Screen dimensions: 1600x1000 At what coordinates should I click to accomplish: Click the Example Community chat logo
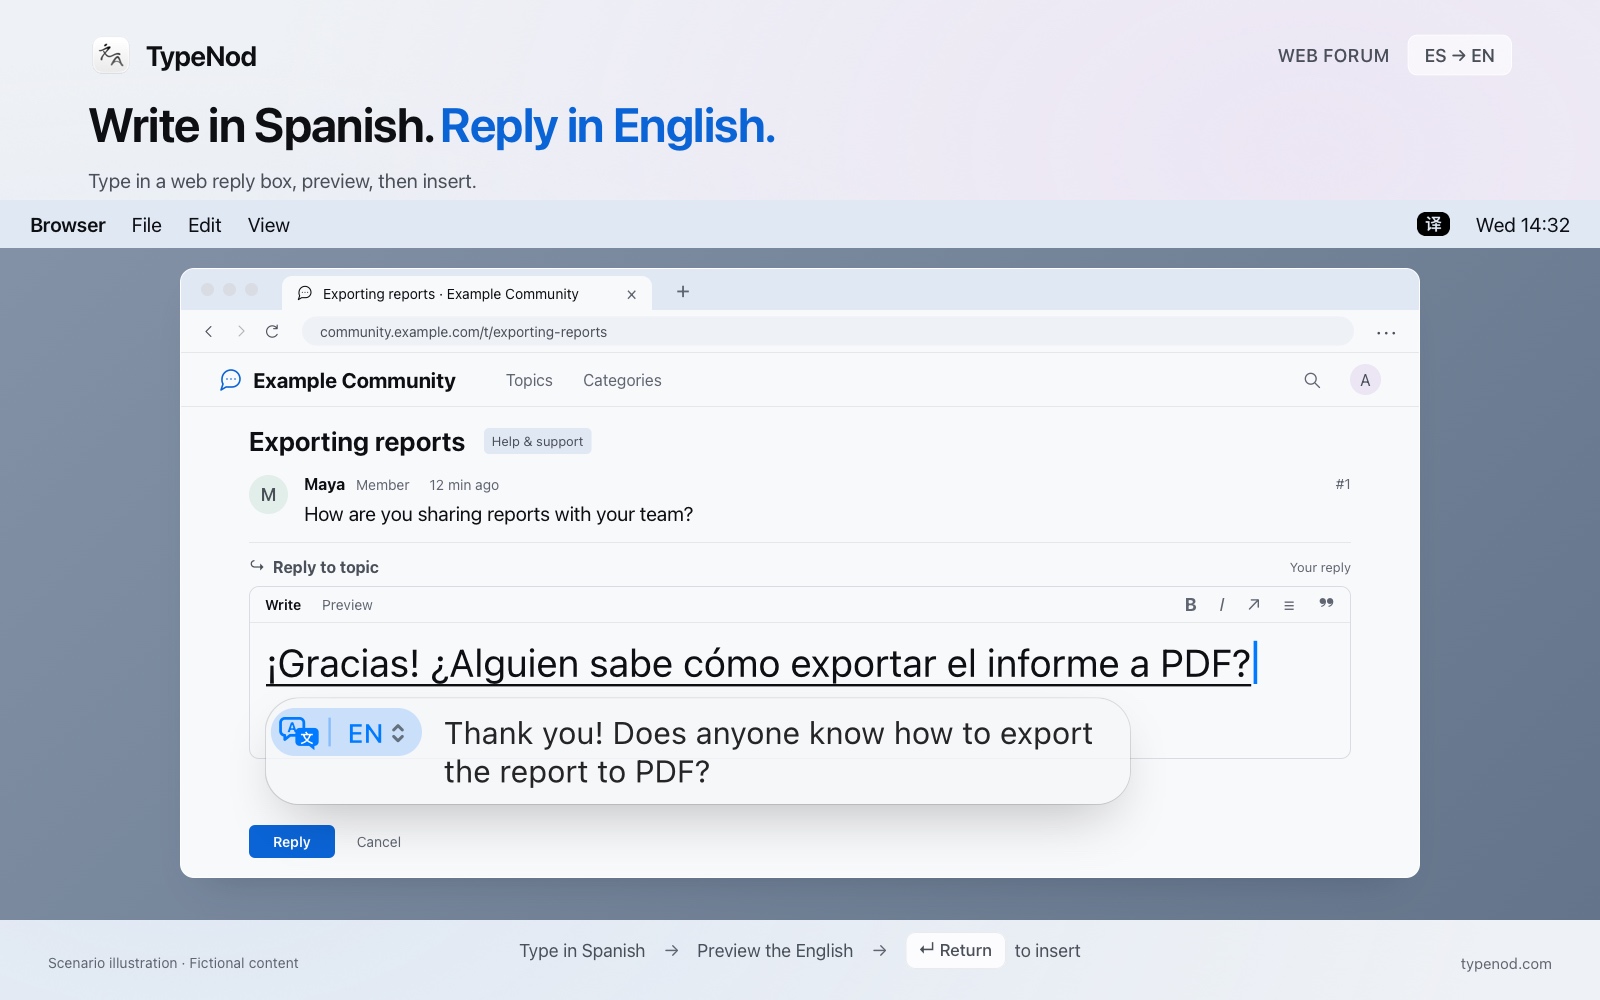[230, 380]
